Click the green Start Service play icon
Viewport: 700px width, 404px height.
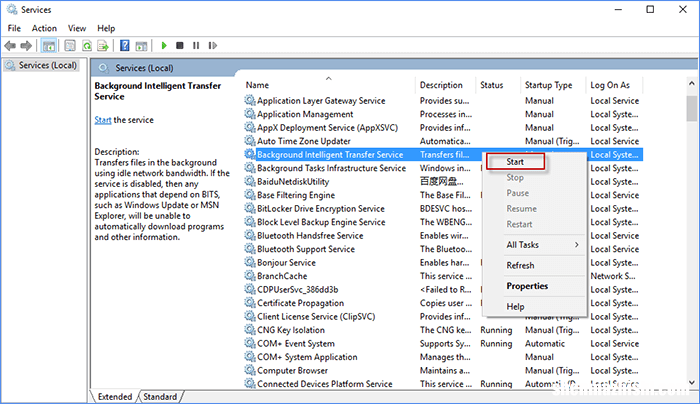point(164,46)
